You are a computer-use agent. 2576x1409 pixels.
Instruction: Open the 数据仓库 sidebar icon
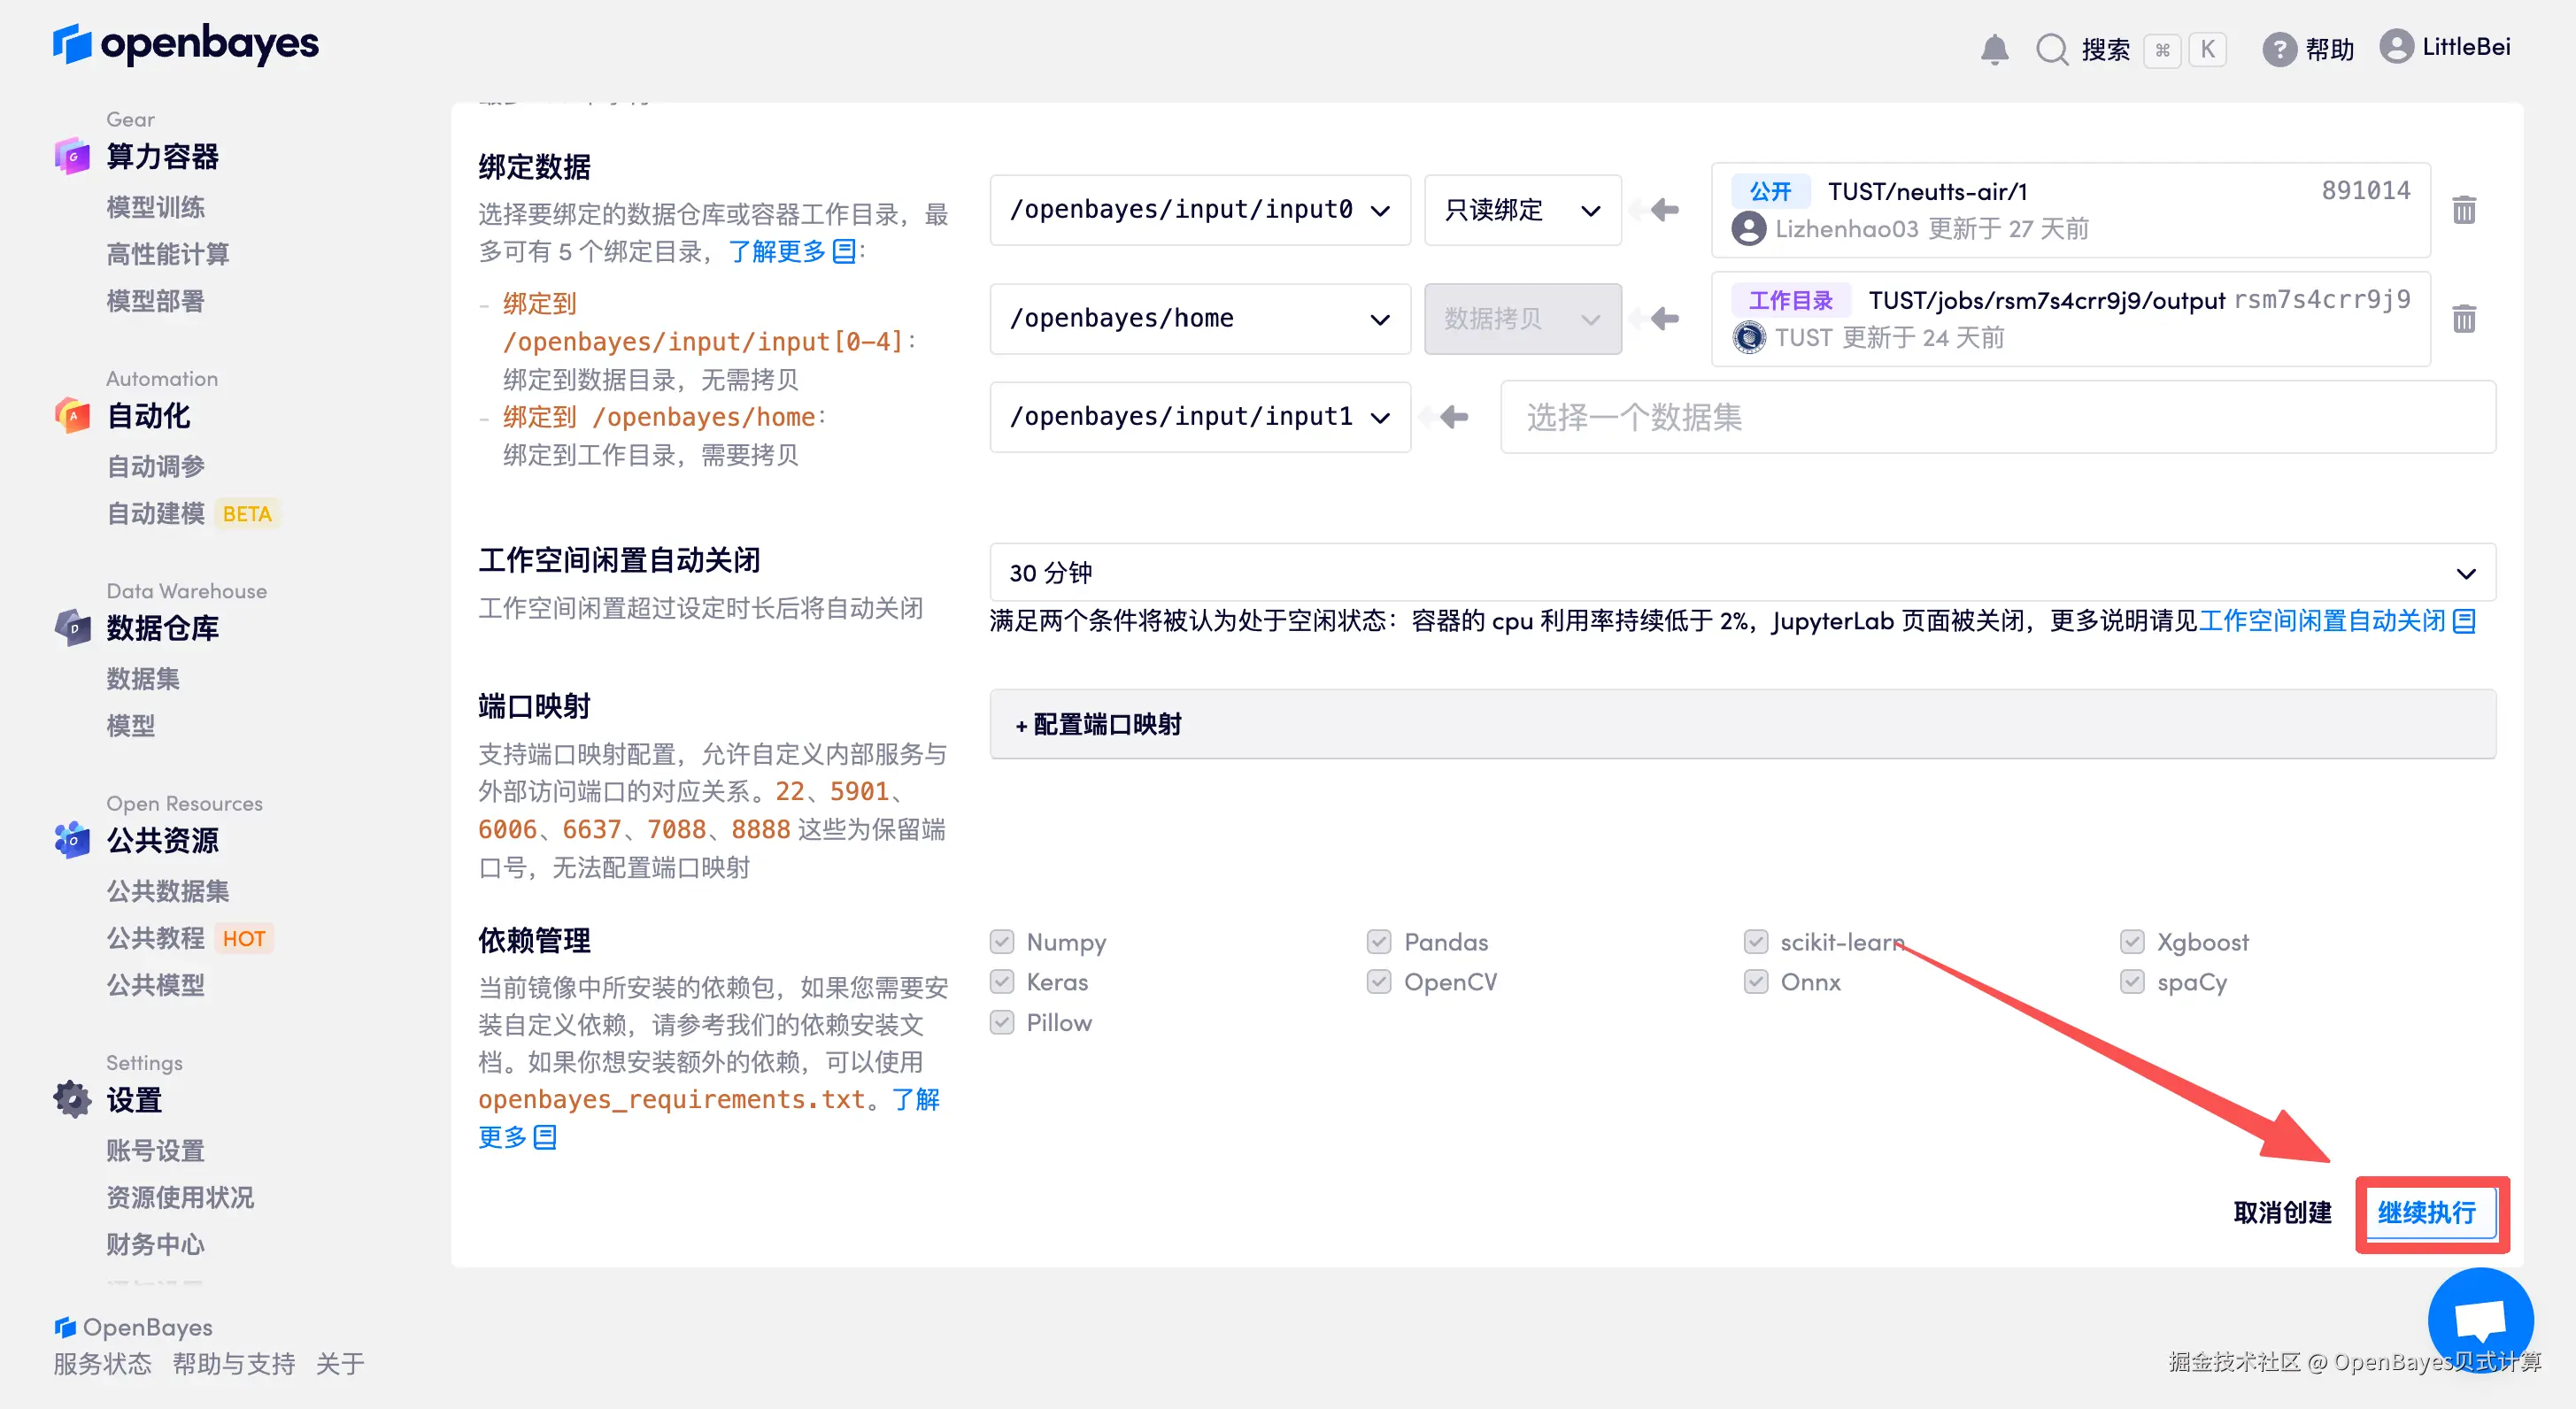(71, 627)
